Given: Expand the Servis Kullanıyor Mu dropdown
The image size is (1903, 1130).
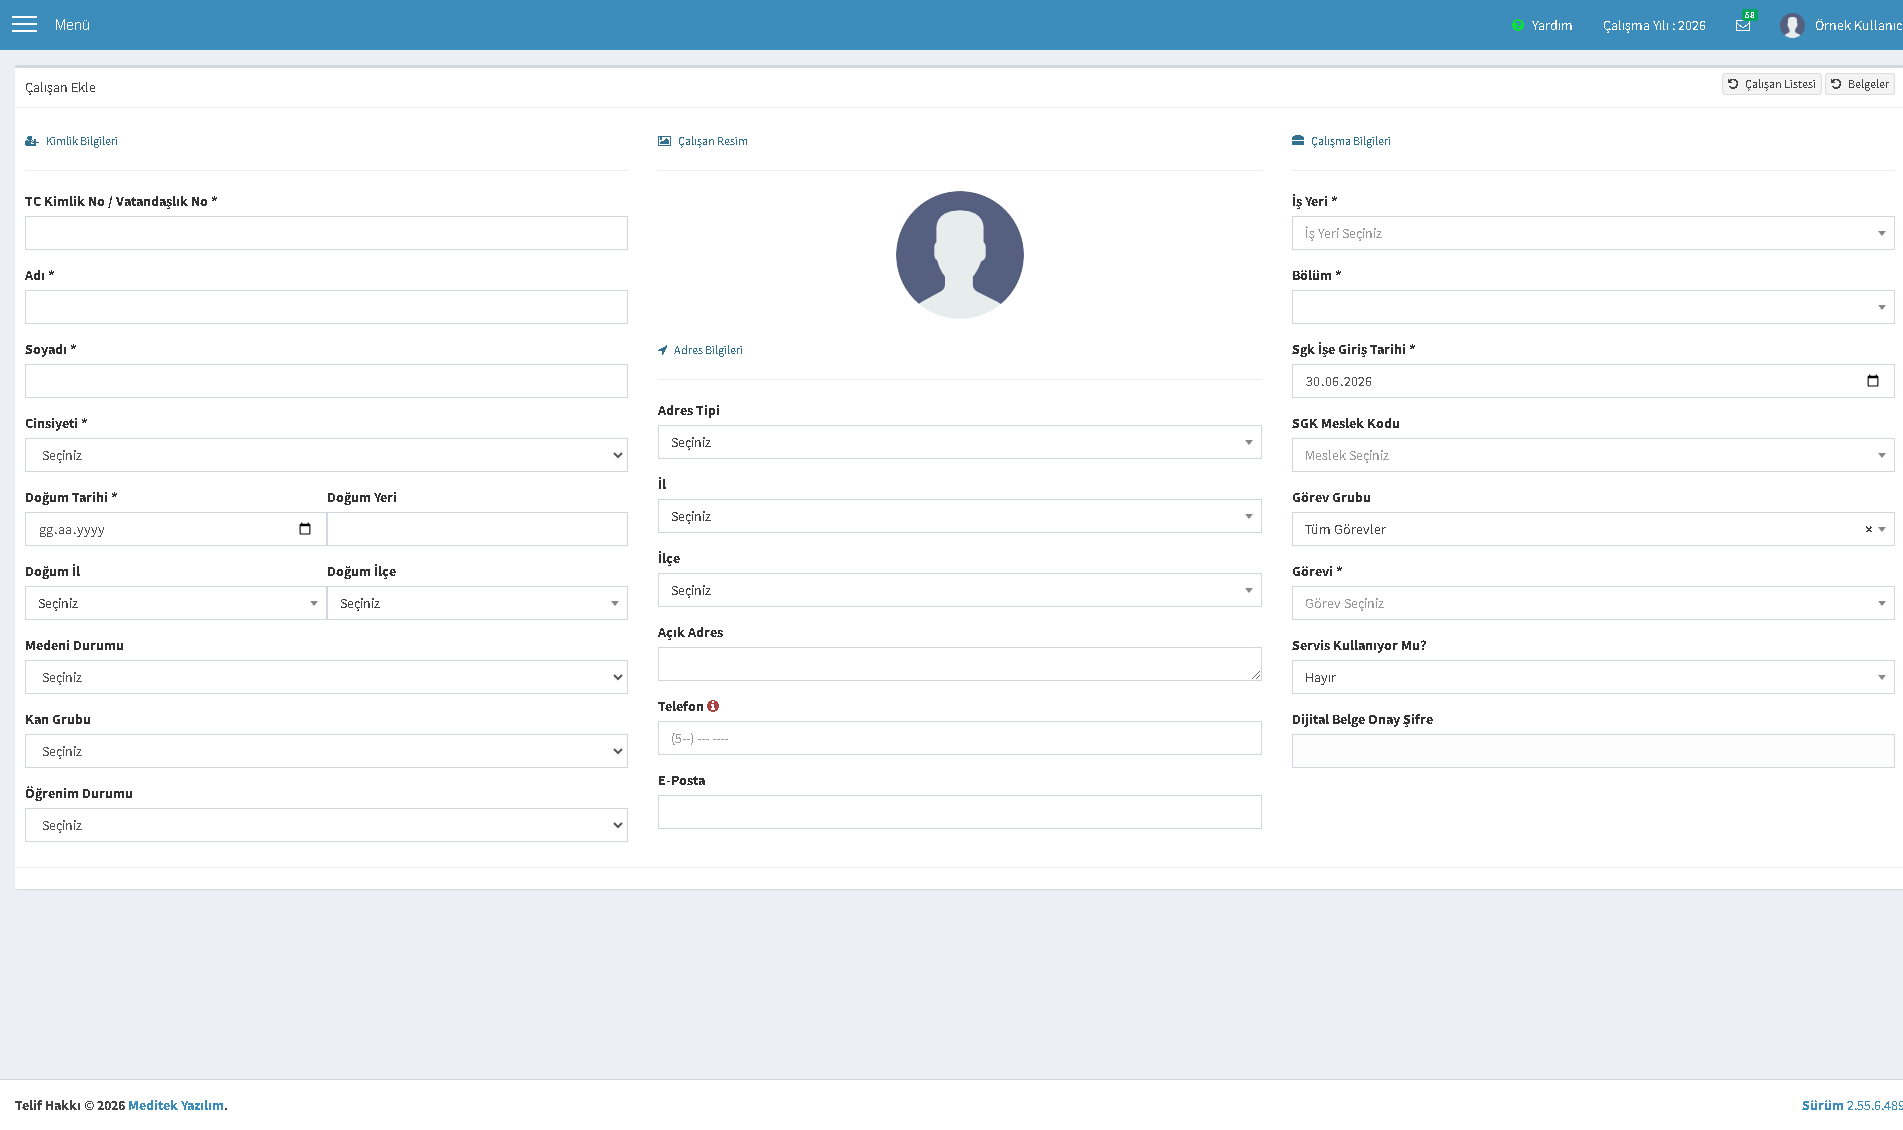Looking at the screenshot, I should tap(1593, 677).
